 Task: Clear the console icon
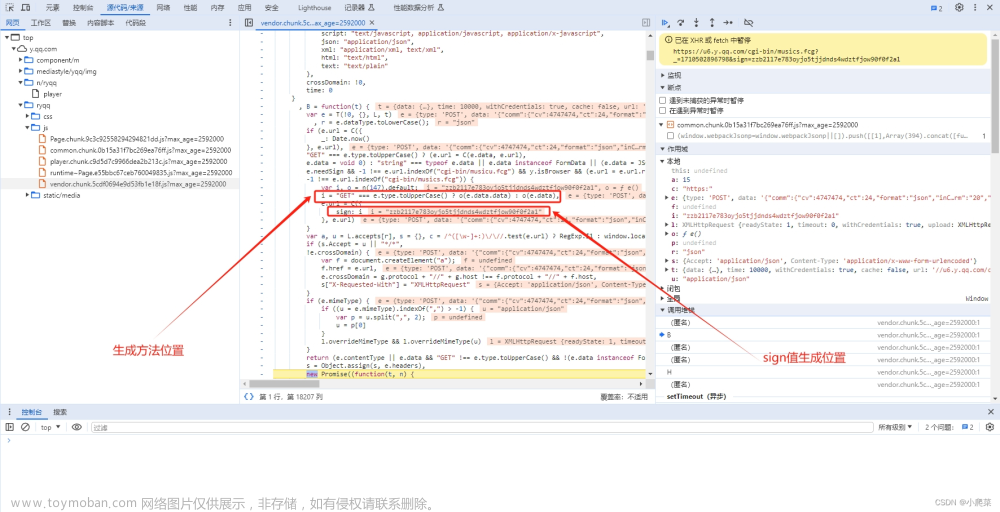click(x=26, y=427)
